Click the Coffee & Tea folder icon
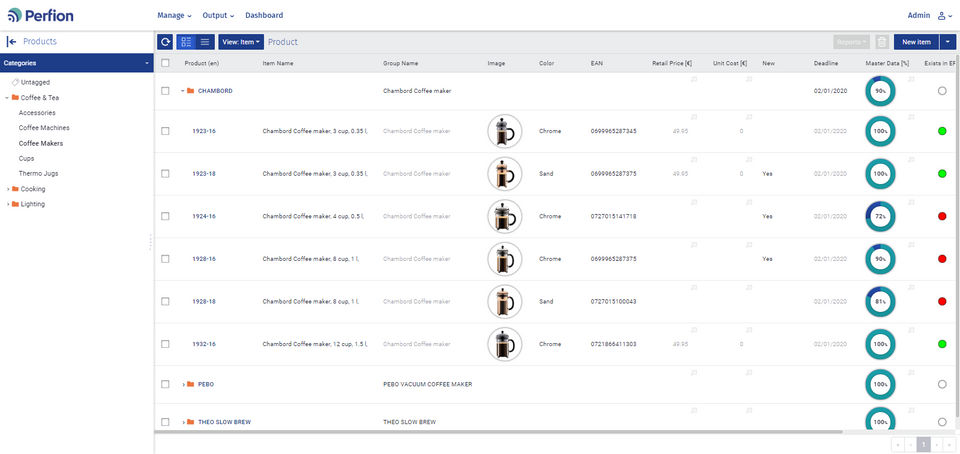The height and width of the screenshot is (454, 960). (15, 97)
